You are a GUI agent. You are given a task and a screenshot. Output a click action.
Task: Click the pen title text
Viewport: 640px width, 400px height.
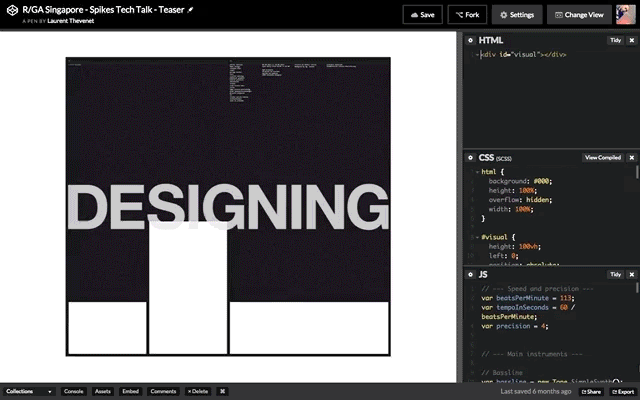(103, 10)
